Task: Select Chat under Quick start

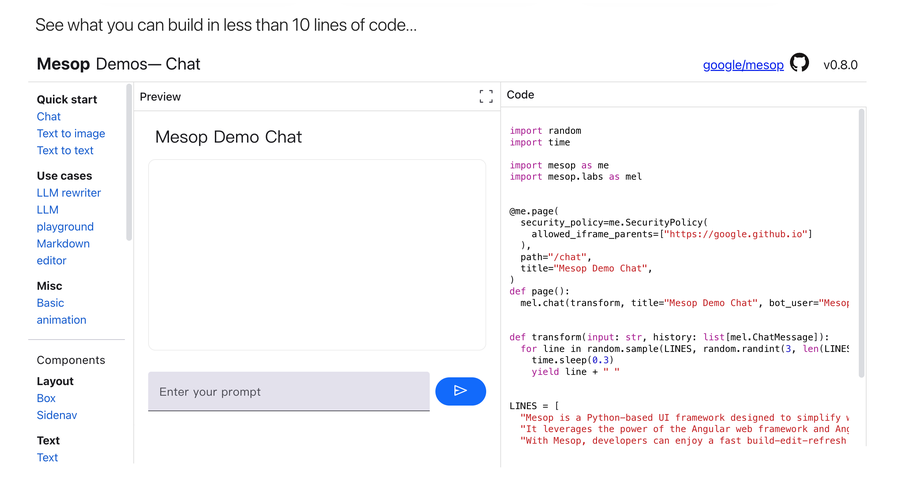Action: pyautogui.click(x=49, y=116)
